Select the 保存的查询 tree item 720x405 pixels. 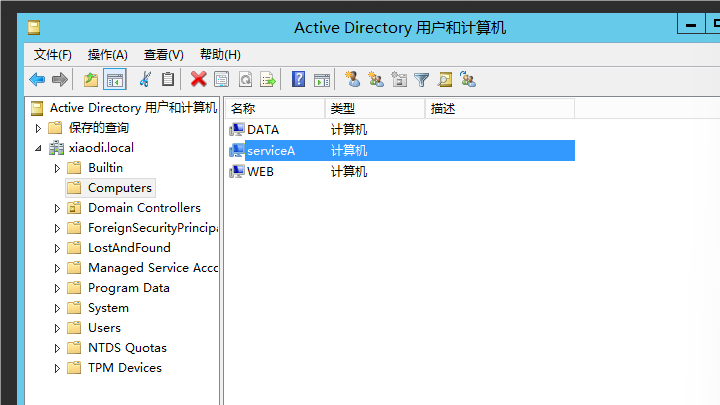point(98,128)
